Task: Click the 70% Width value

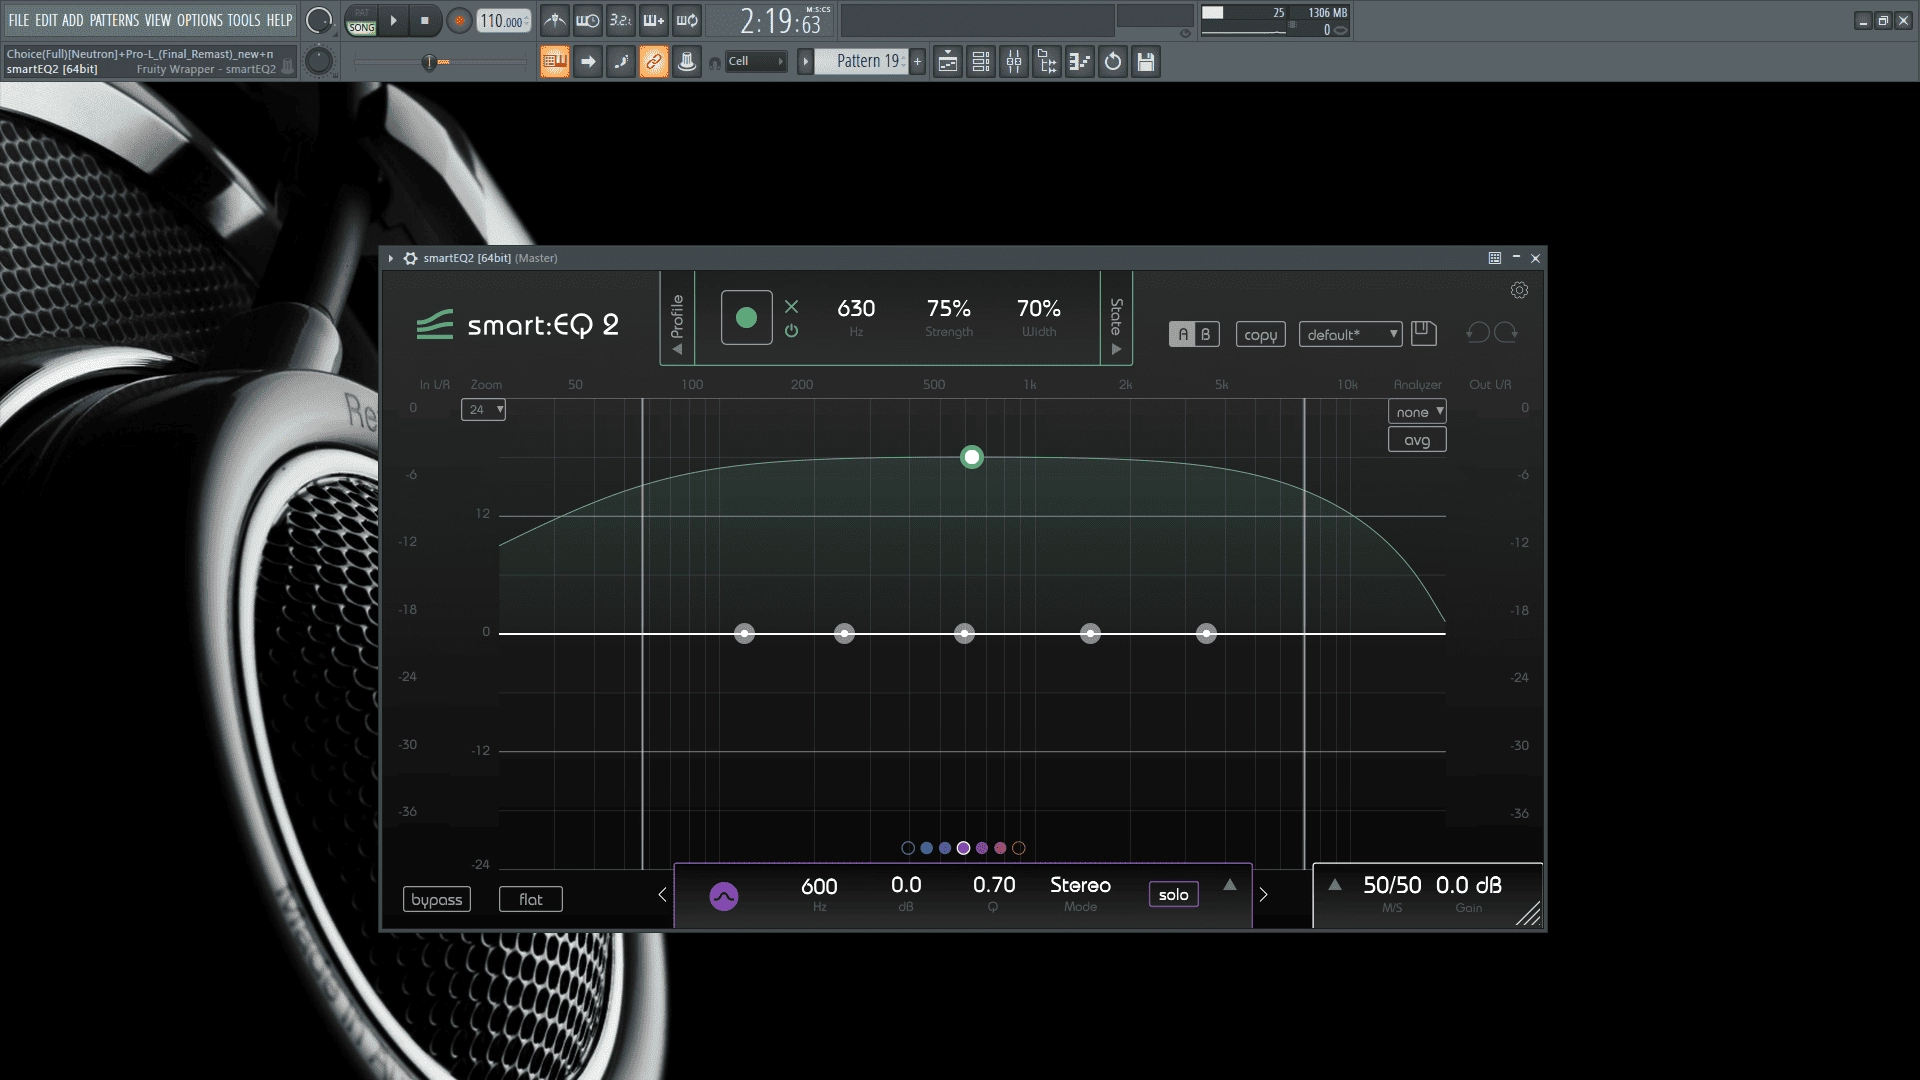Action: click(1038, 309)
